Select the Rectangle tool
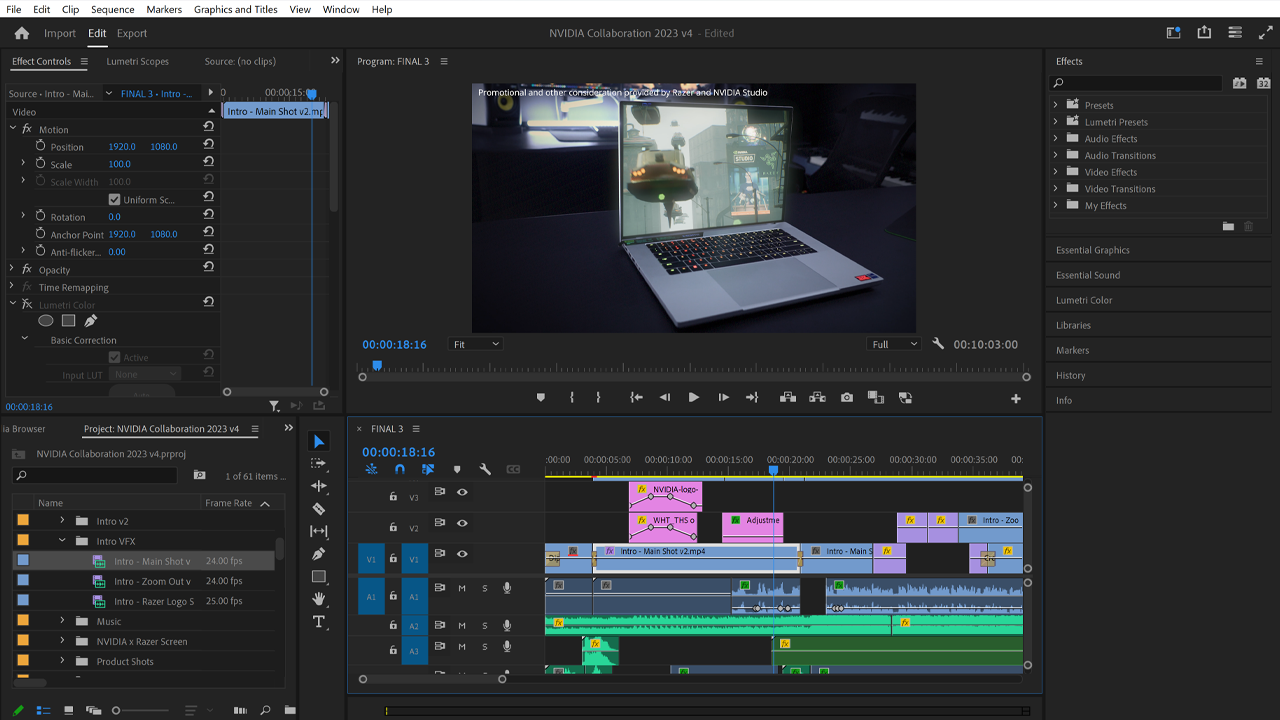The image size is (1280, 720). (318, 576)
